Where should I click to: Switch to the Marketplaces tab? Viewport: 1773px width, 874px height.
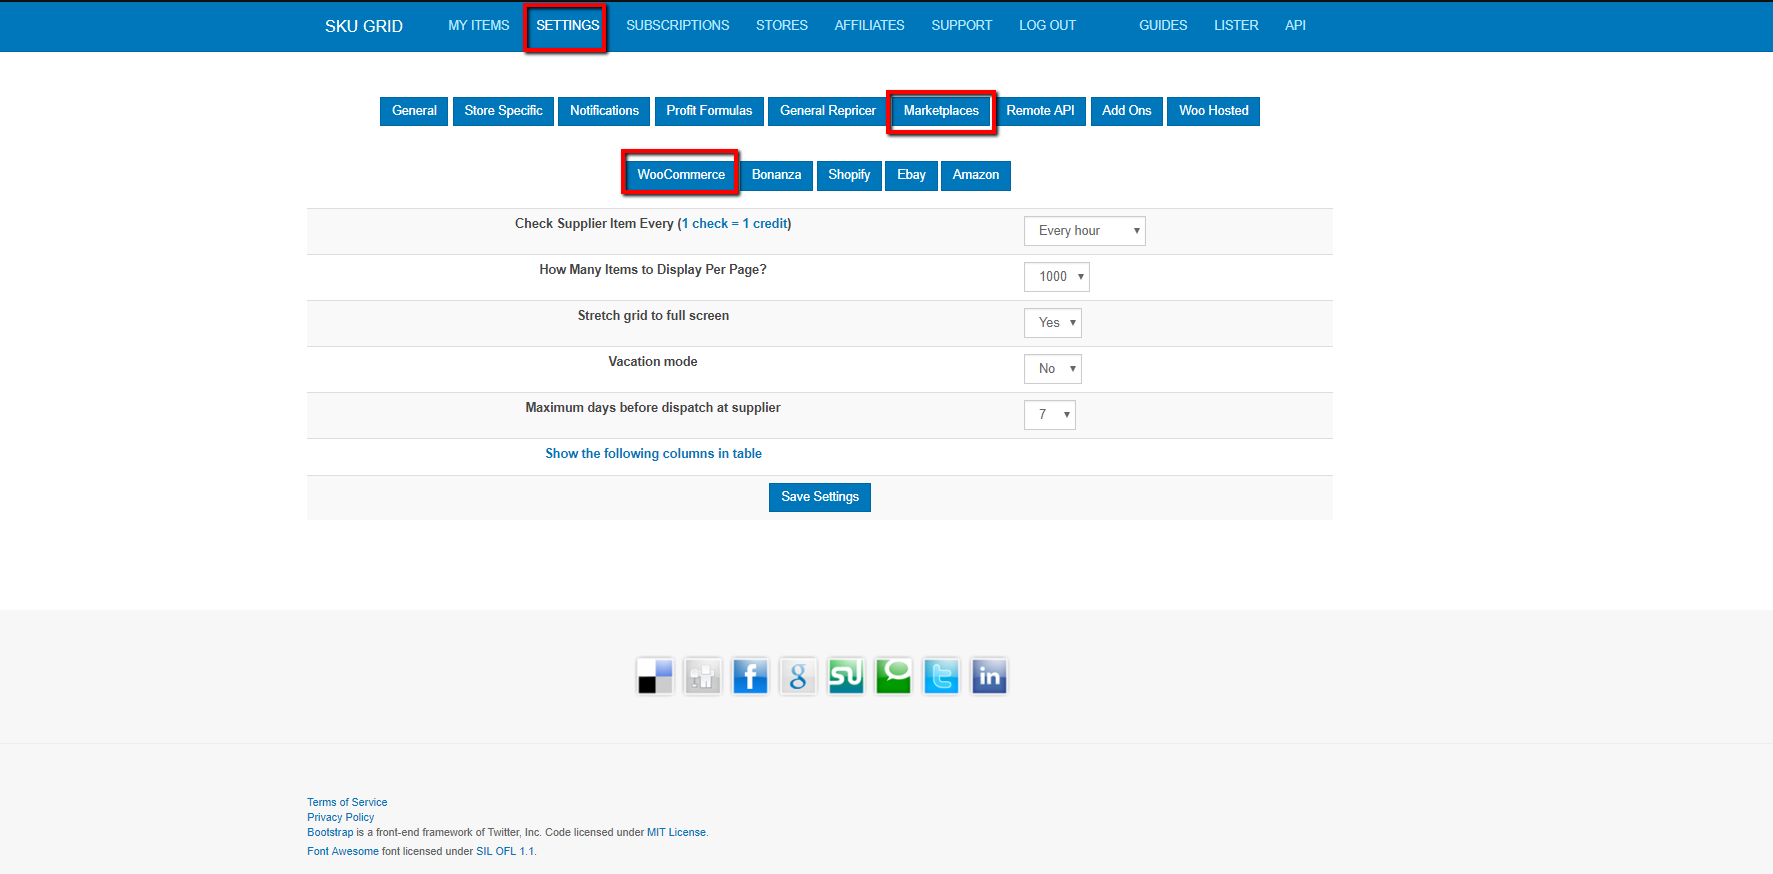point(941,111)
